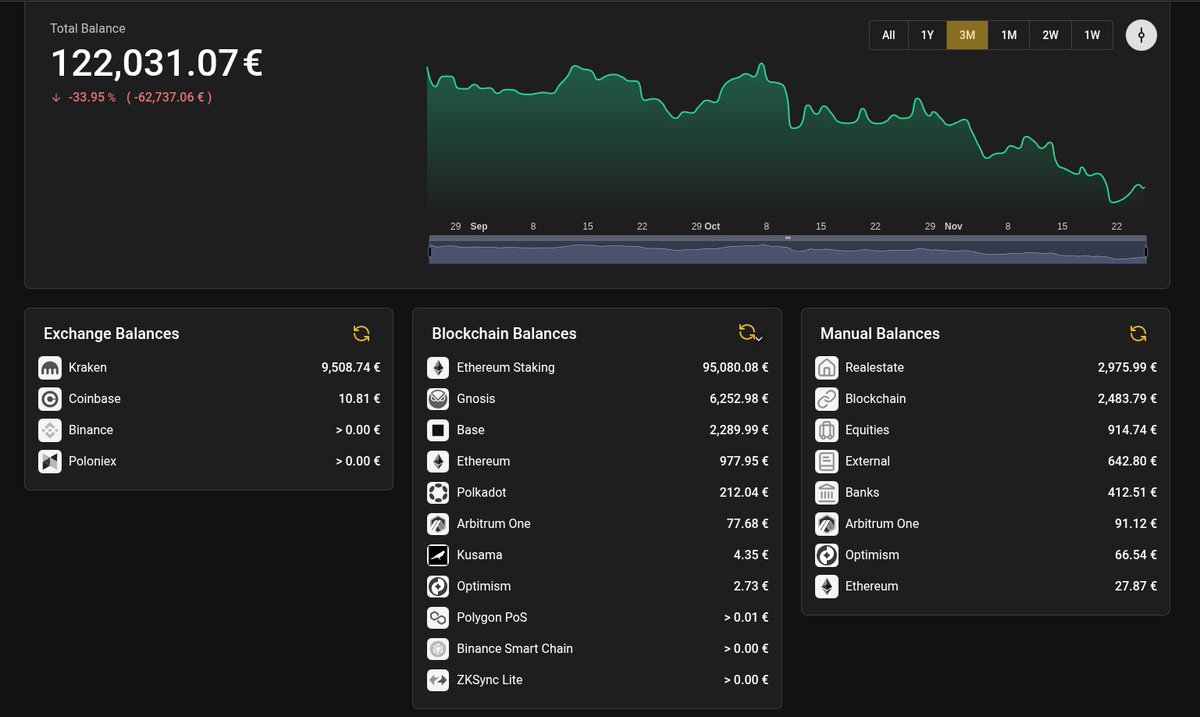
Task: Select the All timeframe
Action: [x=888, y=35]
